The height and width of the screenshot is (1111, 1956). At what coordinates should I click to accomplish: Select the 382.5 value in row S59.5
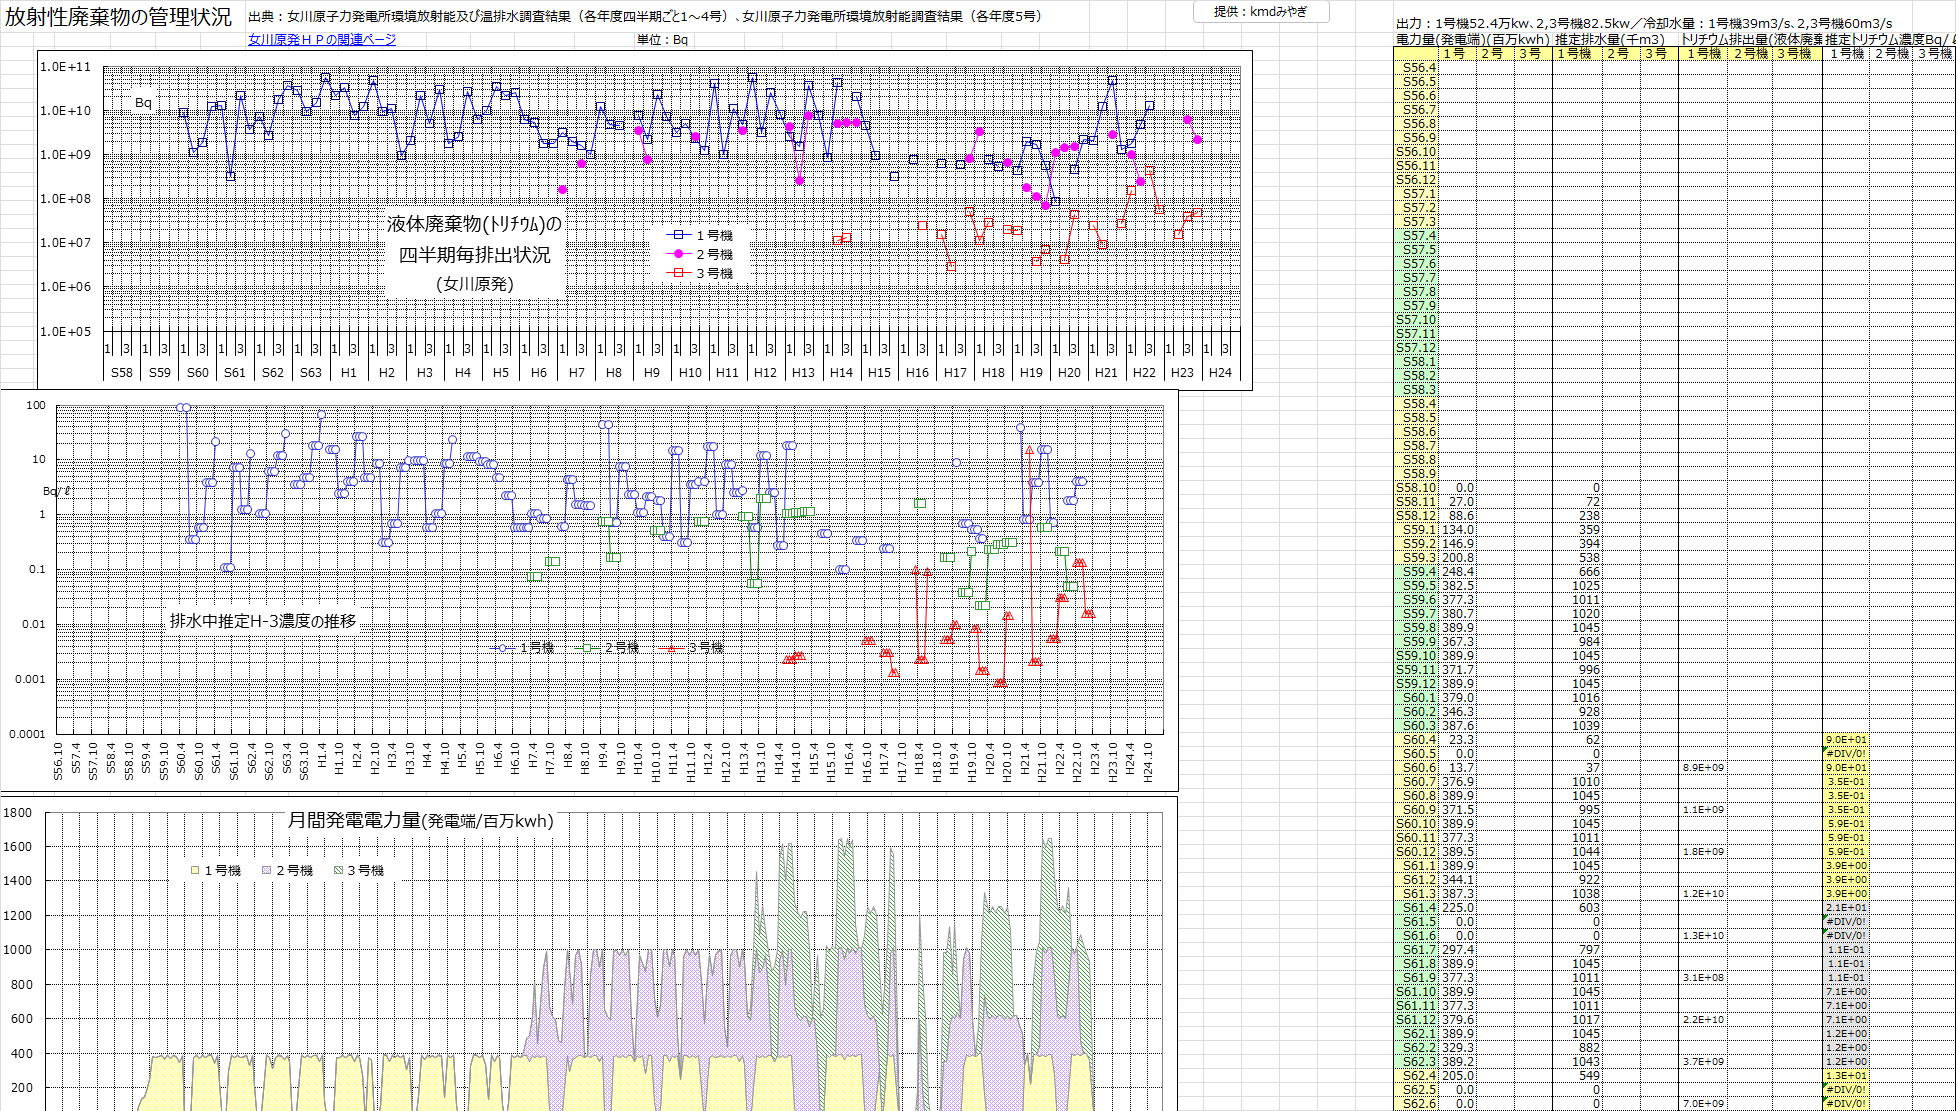1457,586
